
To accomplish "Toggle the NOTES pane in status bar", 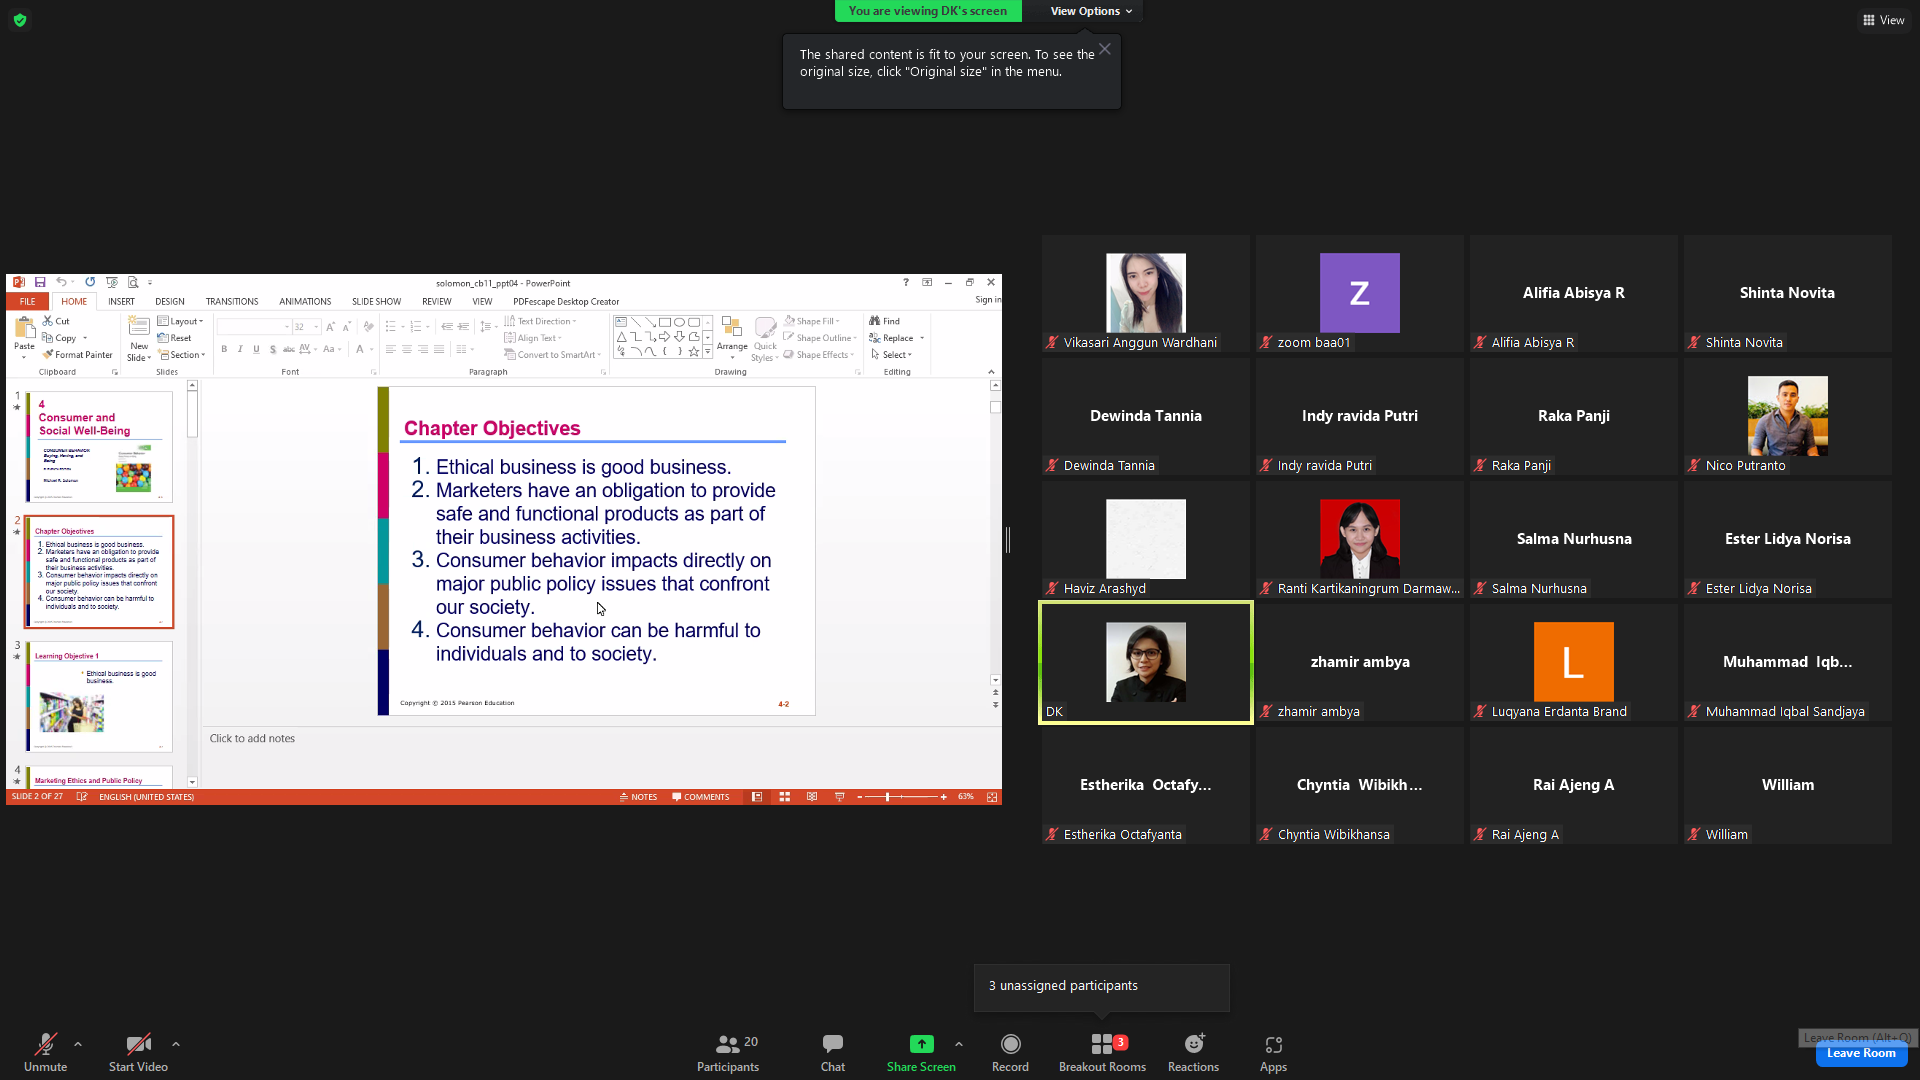I will [638, 797].
